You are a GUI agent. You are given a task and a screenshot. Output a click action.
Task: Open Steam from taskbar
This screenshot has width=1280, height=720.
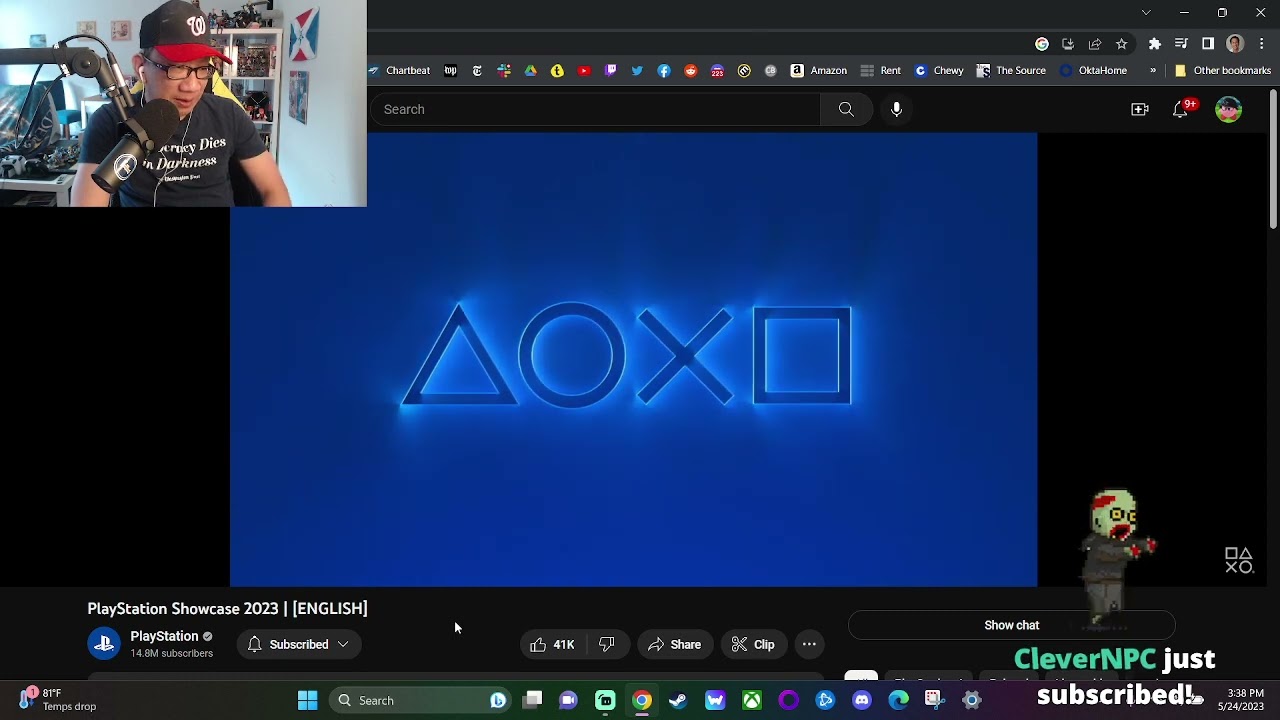[678, 701]
